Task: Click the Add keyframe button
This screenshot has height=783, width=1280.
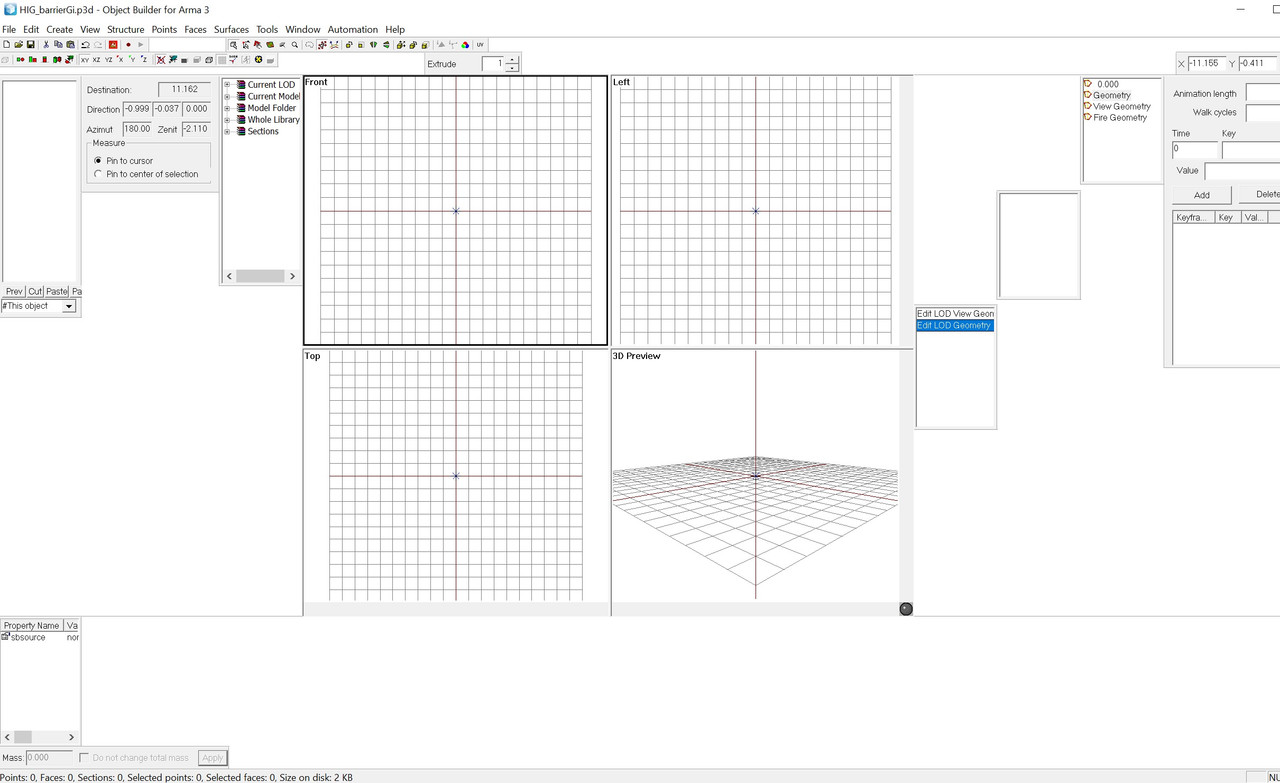Action: pyautogui.click(x=1202, y=195)
